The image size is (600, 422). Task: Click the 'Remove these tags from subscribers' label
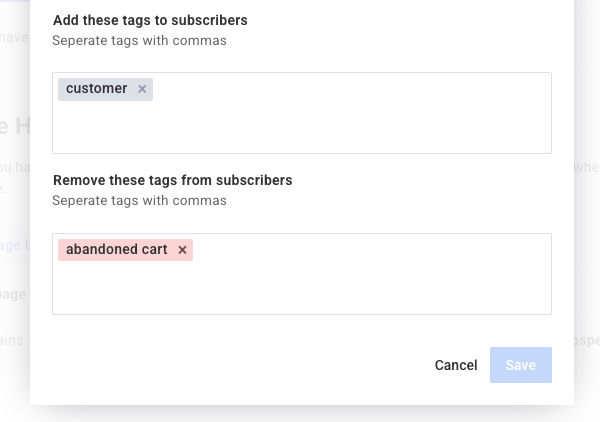[x=172, y=180]
